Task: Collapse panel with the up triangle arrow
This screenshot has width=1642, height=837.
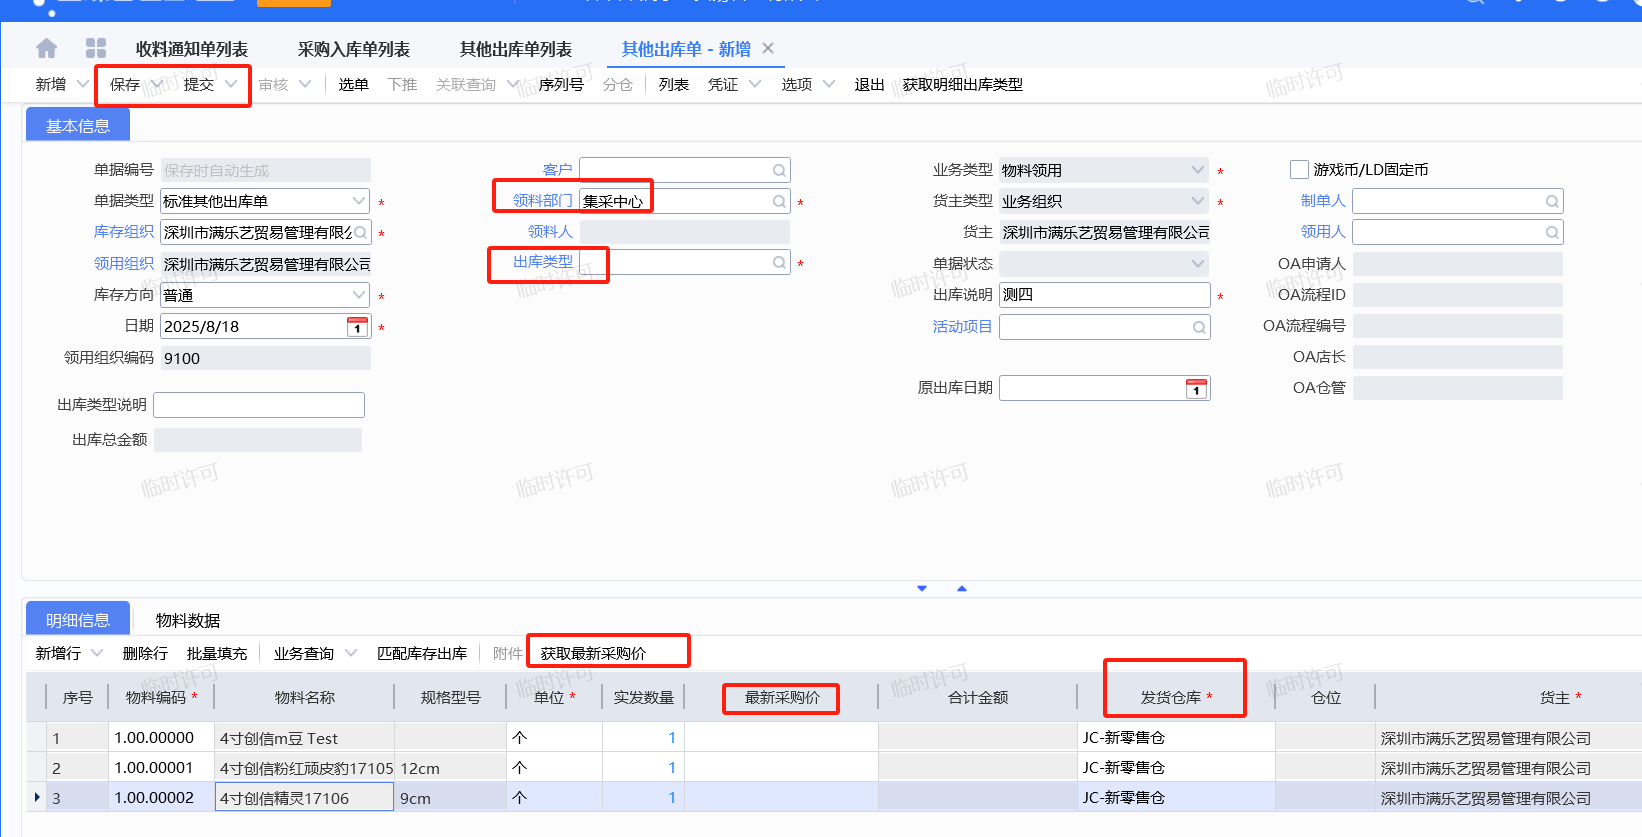Action: point(962,589)
